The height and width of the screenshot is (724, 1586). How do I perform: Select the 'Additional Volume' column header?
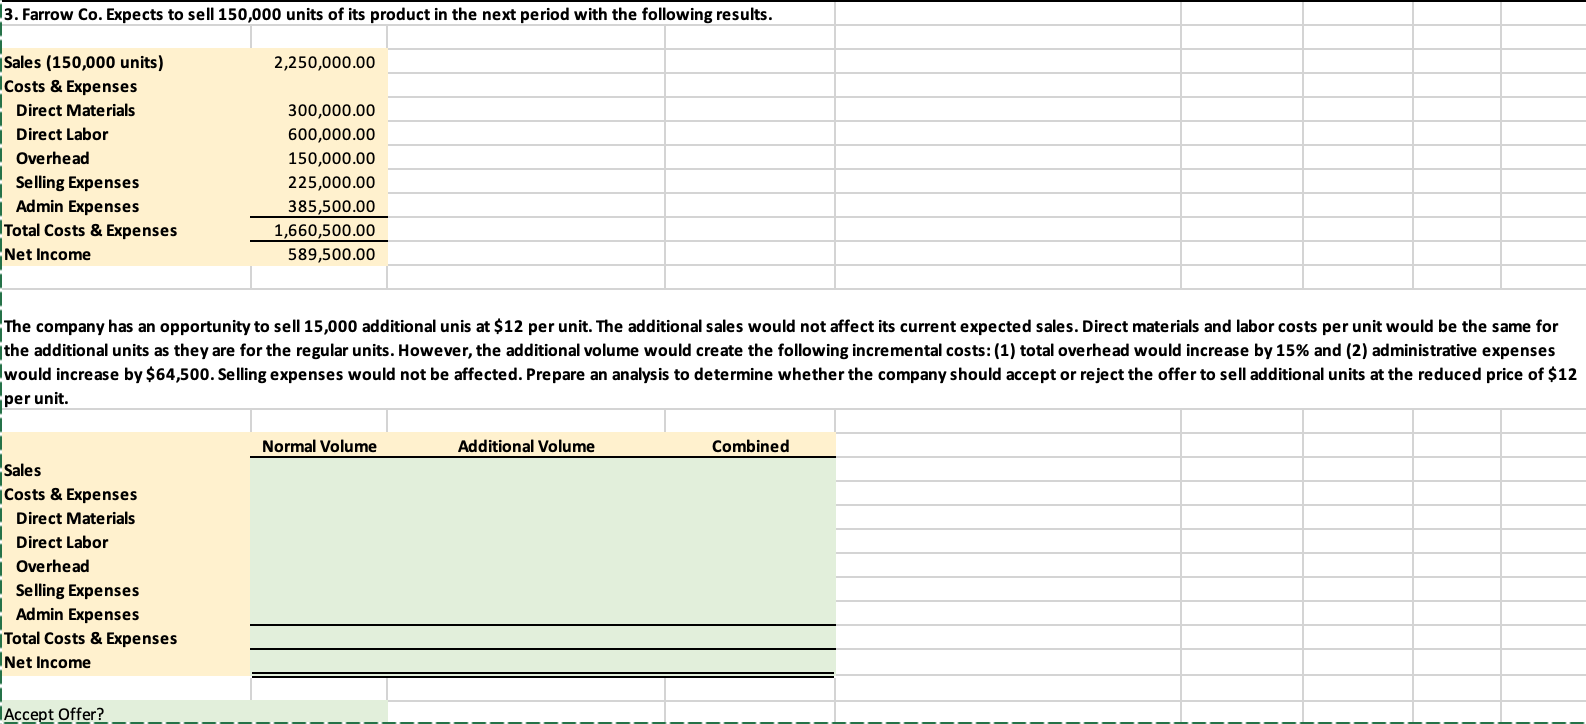pyautogui.click(x=526, y=446)
